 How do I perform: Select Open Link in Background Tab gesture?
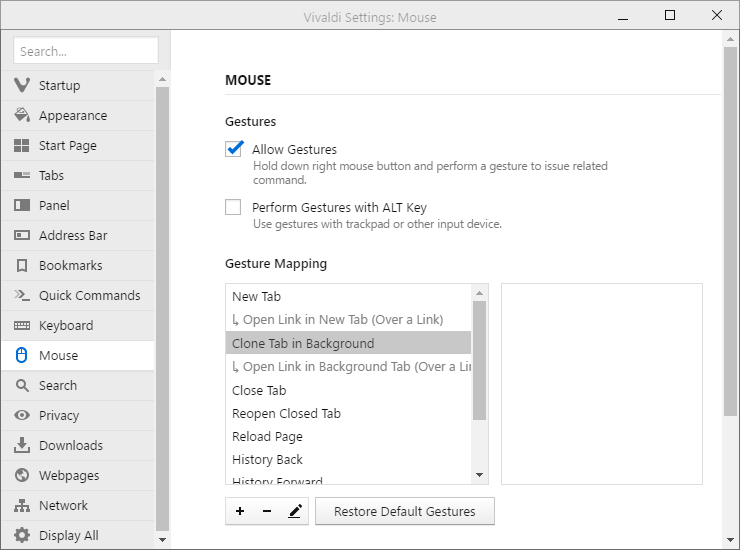348,367
